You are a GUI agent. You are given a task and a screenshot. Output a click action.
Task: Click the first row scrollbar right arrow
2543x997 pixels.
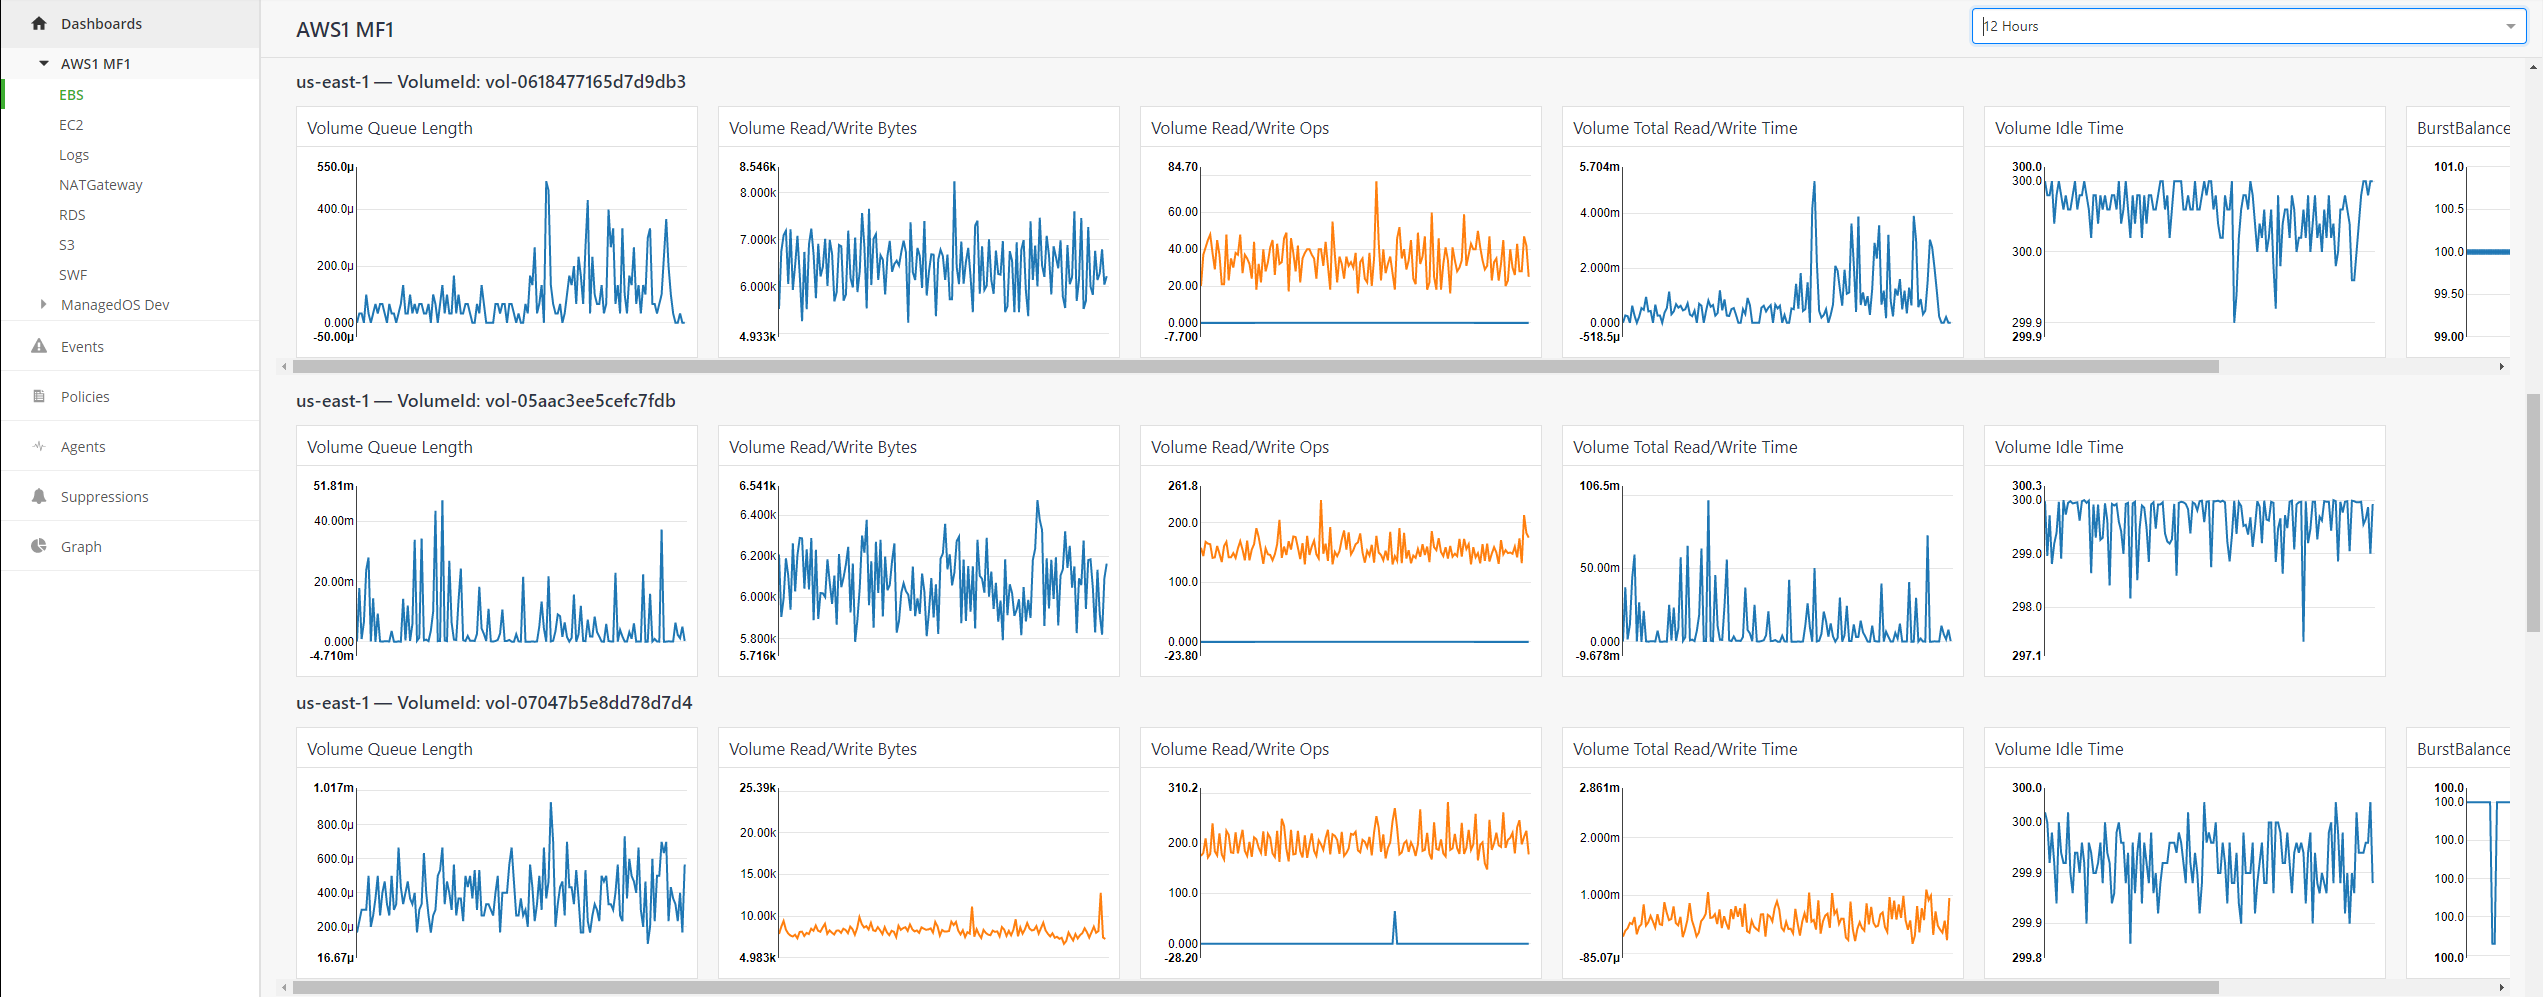pyautogui.click(x=2502, y=366)
